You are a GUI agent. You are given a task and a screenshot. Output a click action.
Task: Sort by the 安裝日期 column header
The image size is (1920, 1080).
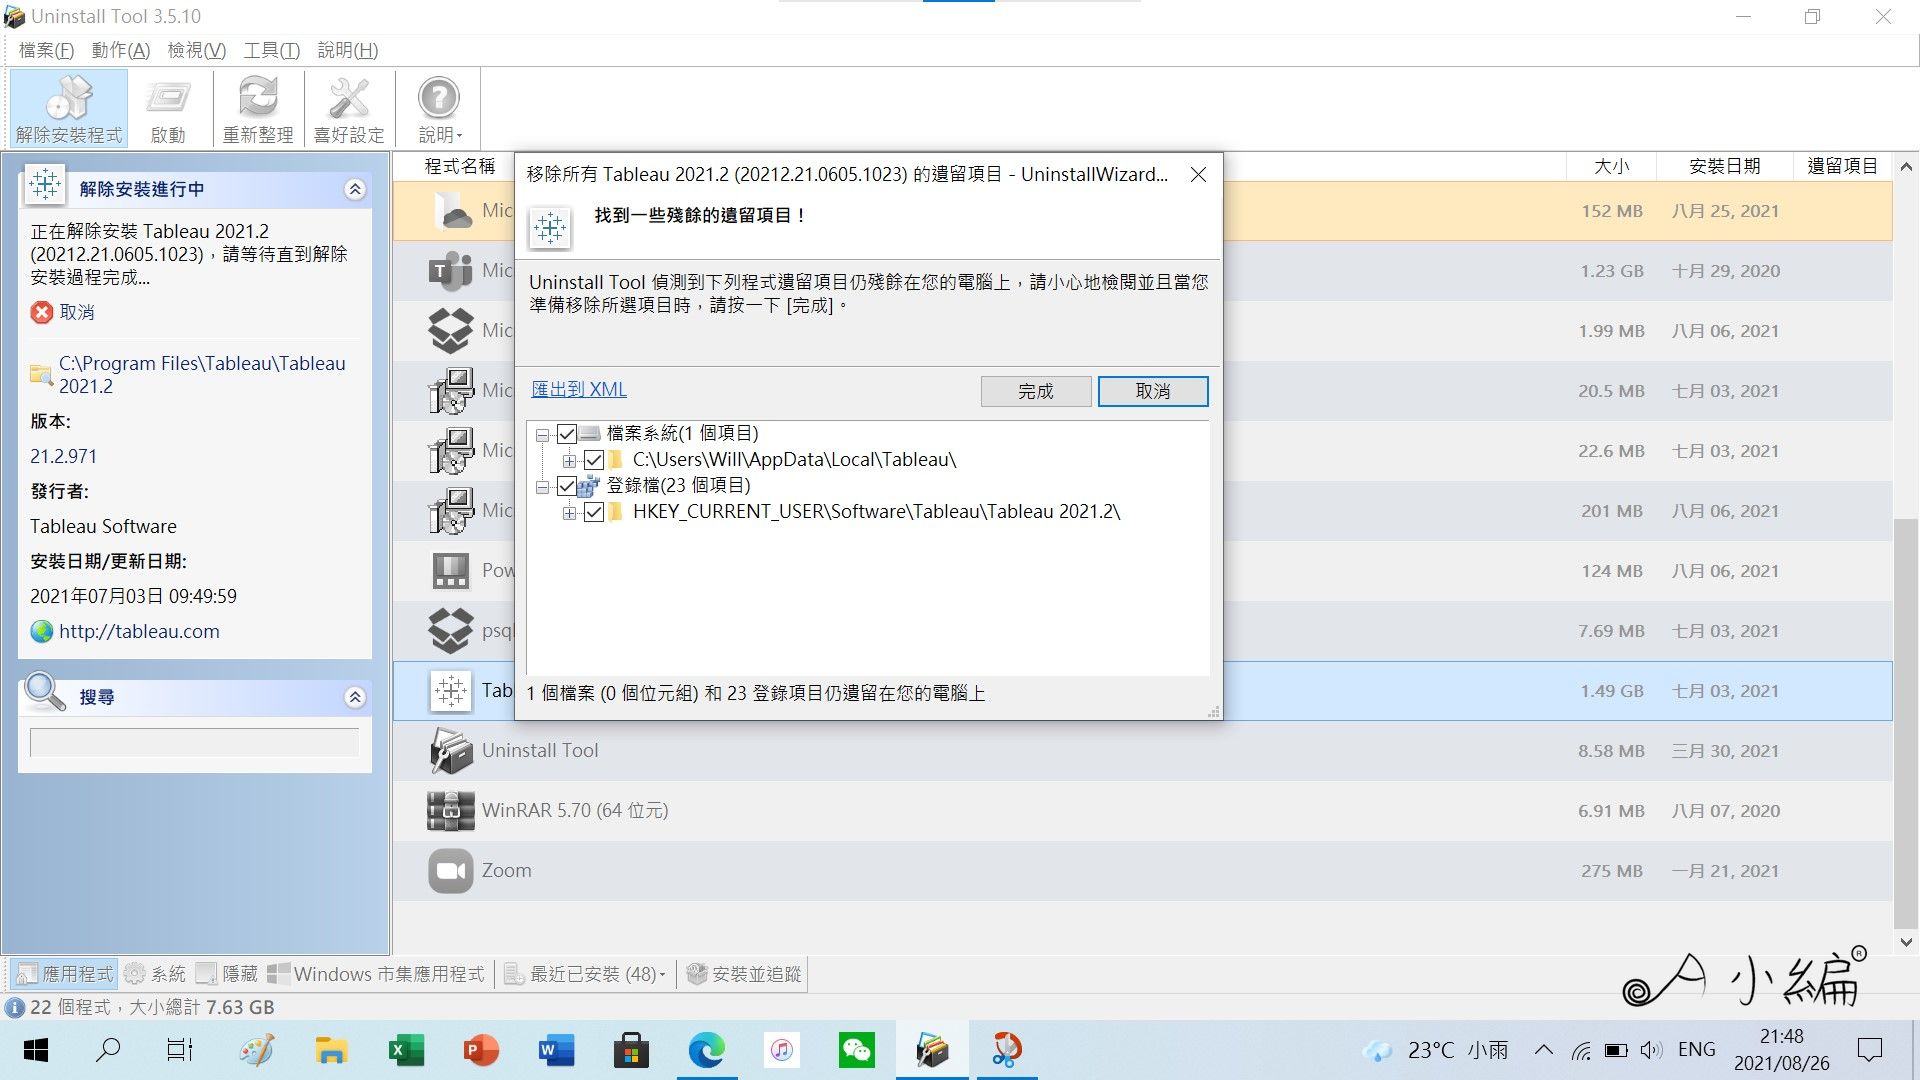coord(1725,166)
